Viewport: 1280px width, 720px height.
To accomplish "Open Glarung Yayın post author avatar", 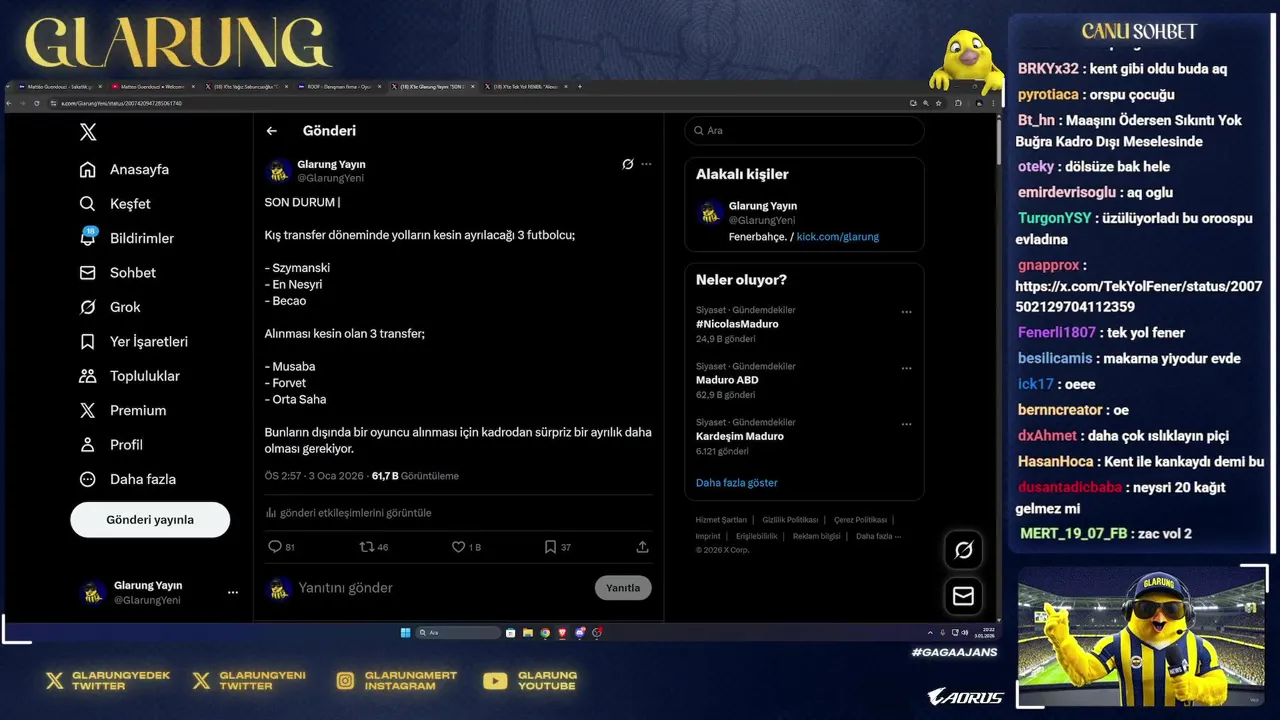I will [279, 171].
